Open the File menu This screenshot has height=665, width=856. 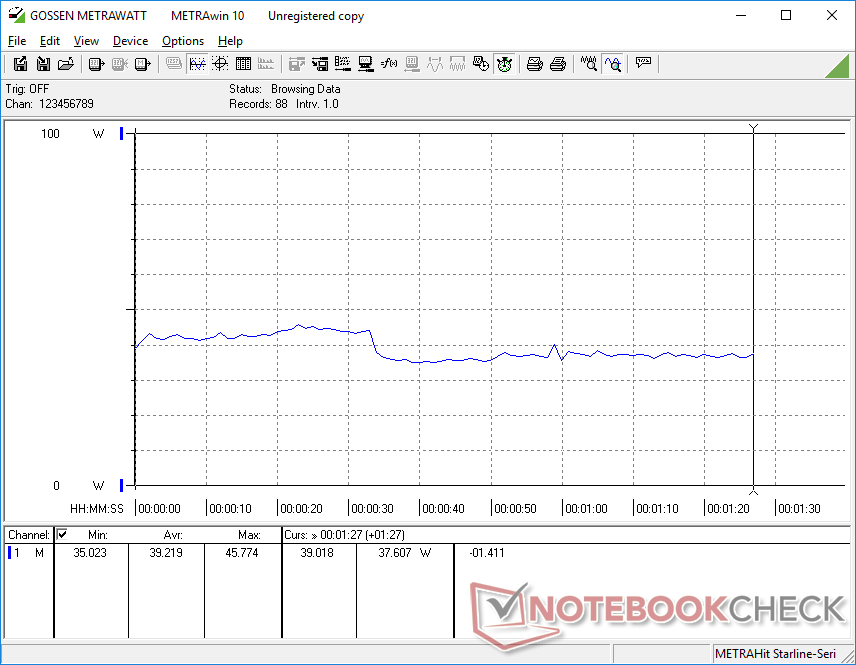tap(17, 41)
